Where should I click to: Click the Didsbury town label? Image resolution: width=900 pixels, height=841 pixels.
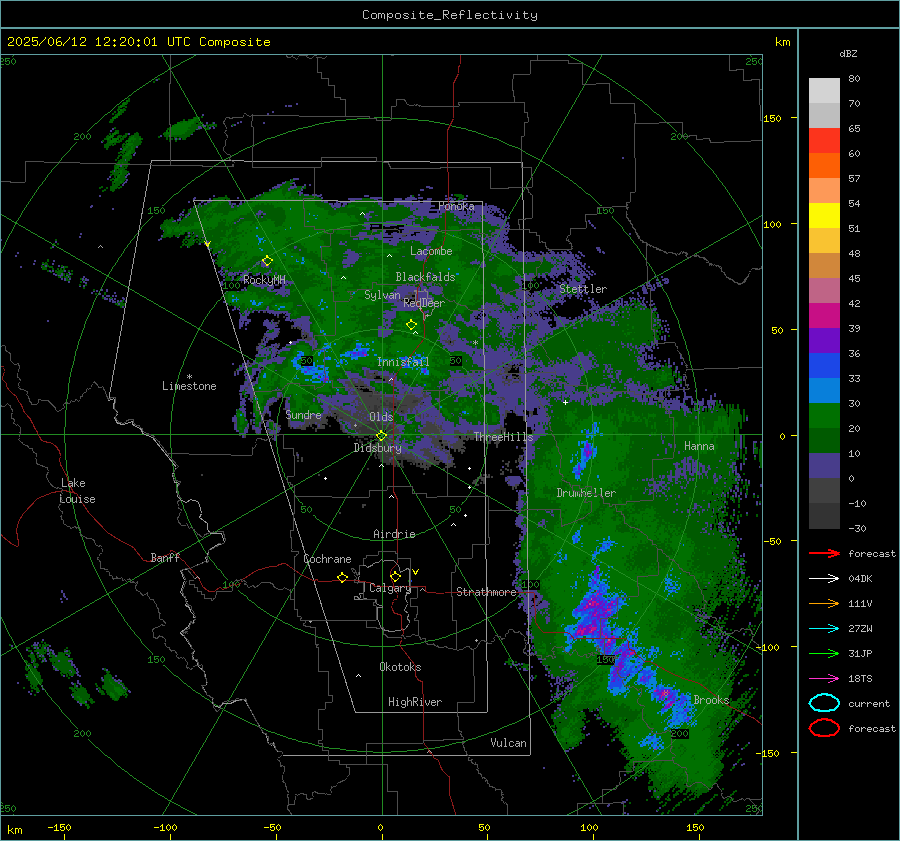(378, 448)
